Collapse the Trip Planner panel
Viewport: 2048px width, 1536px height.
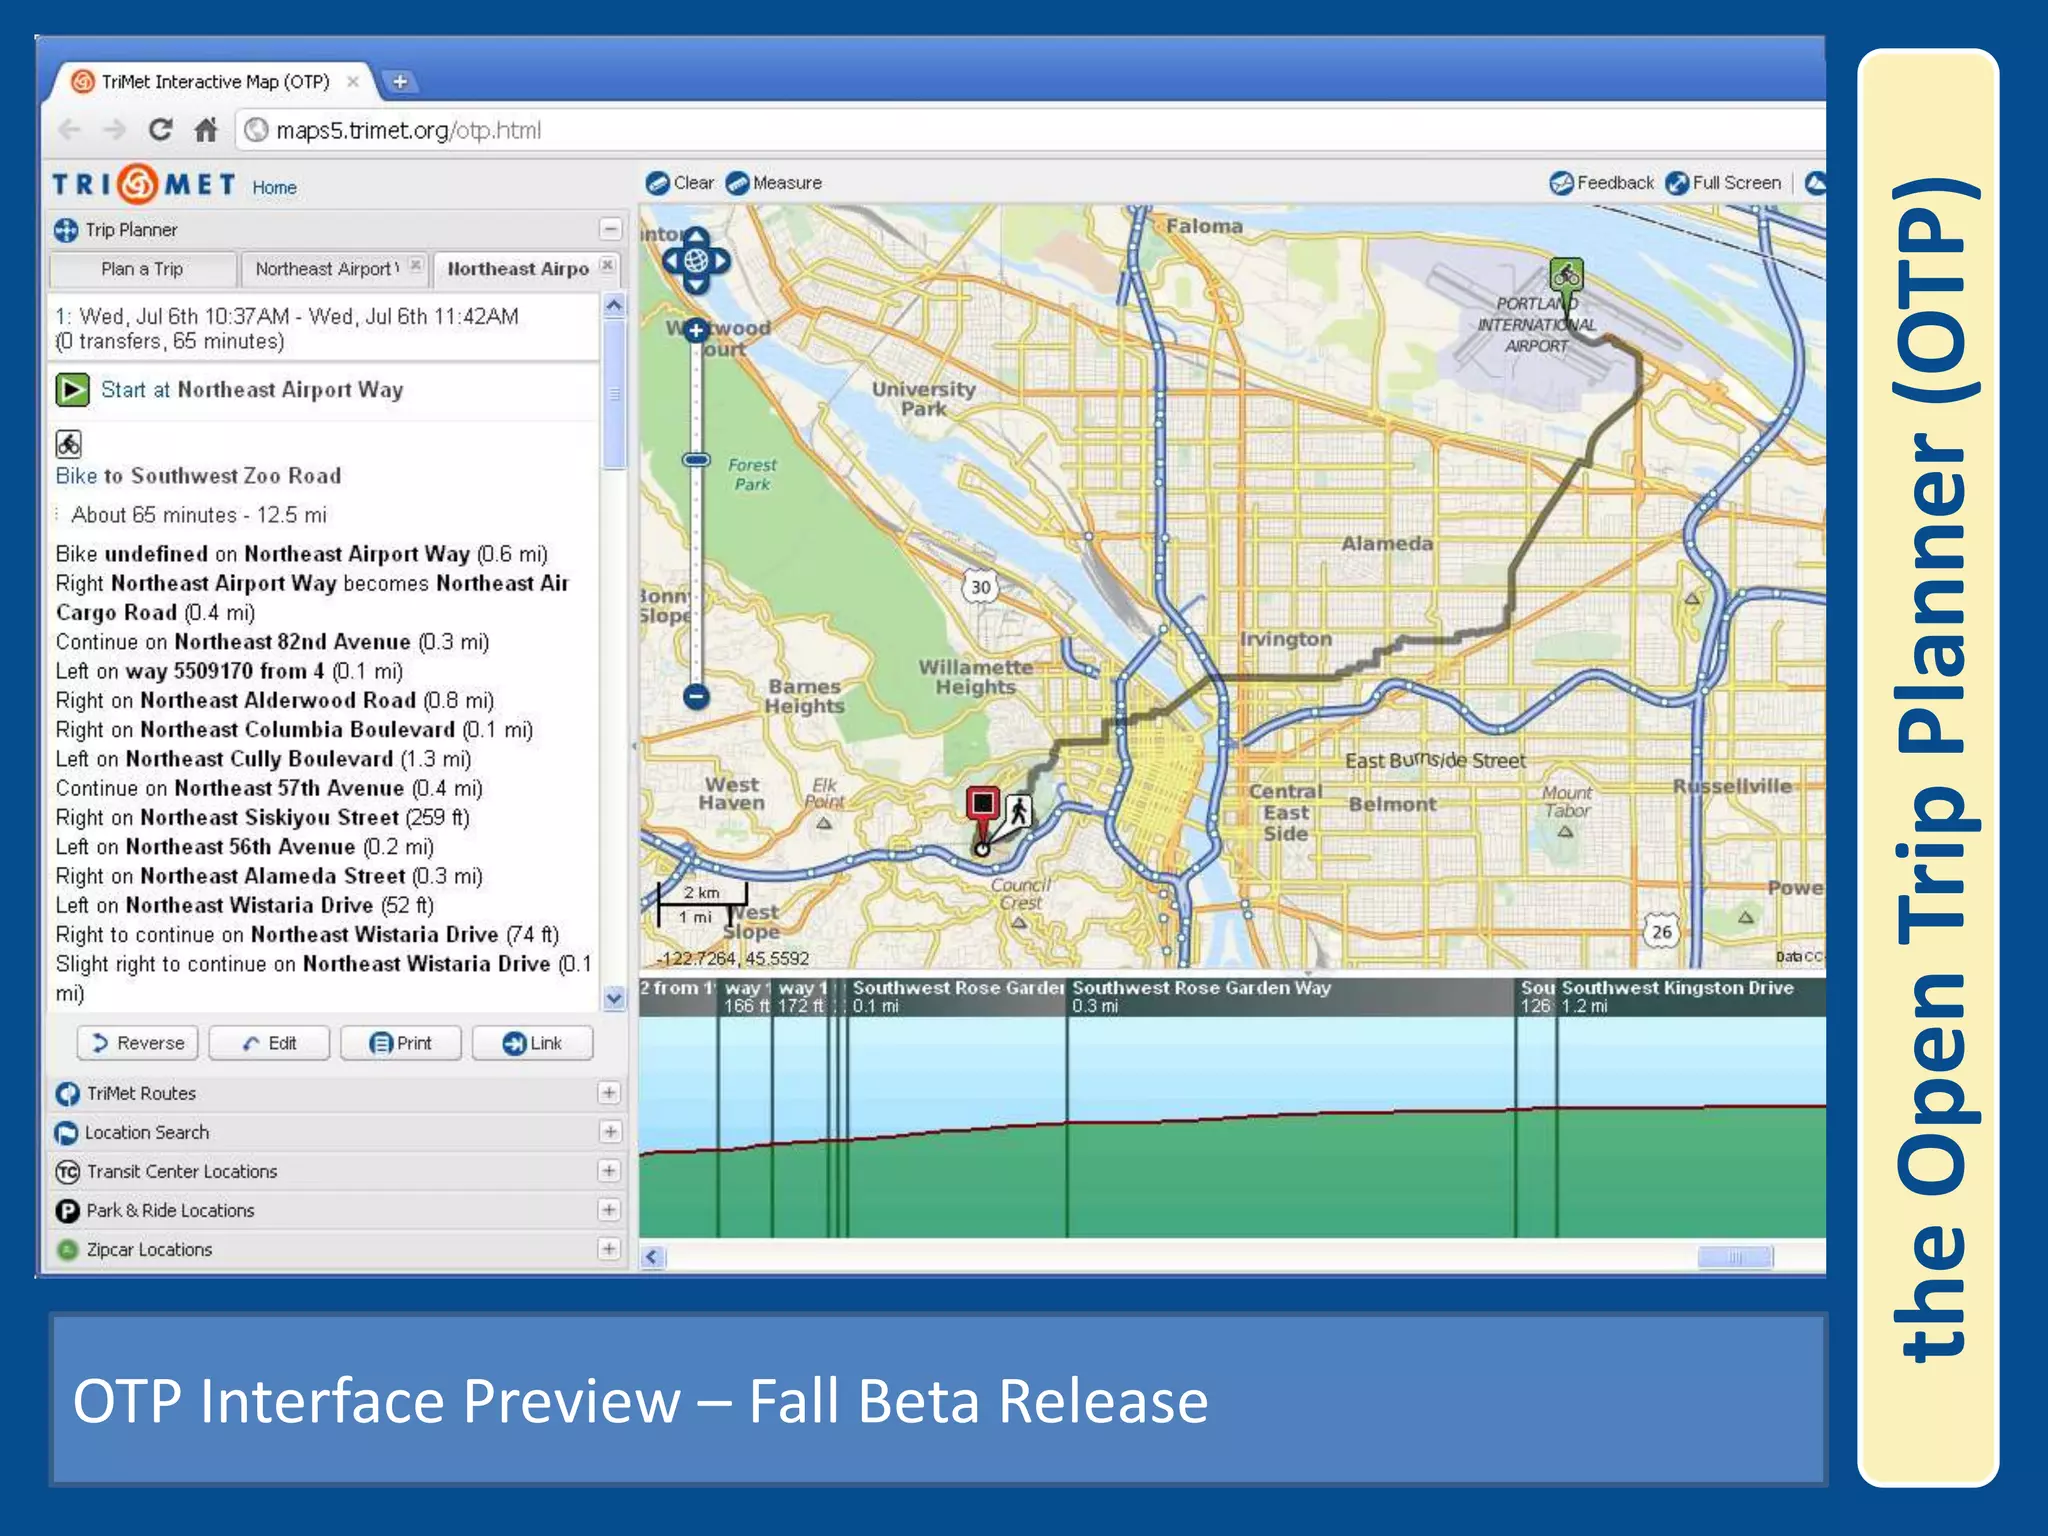(610, 229)
